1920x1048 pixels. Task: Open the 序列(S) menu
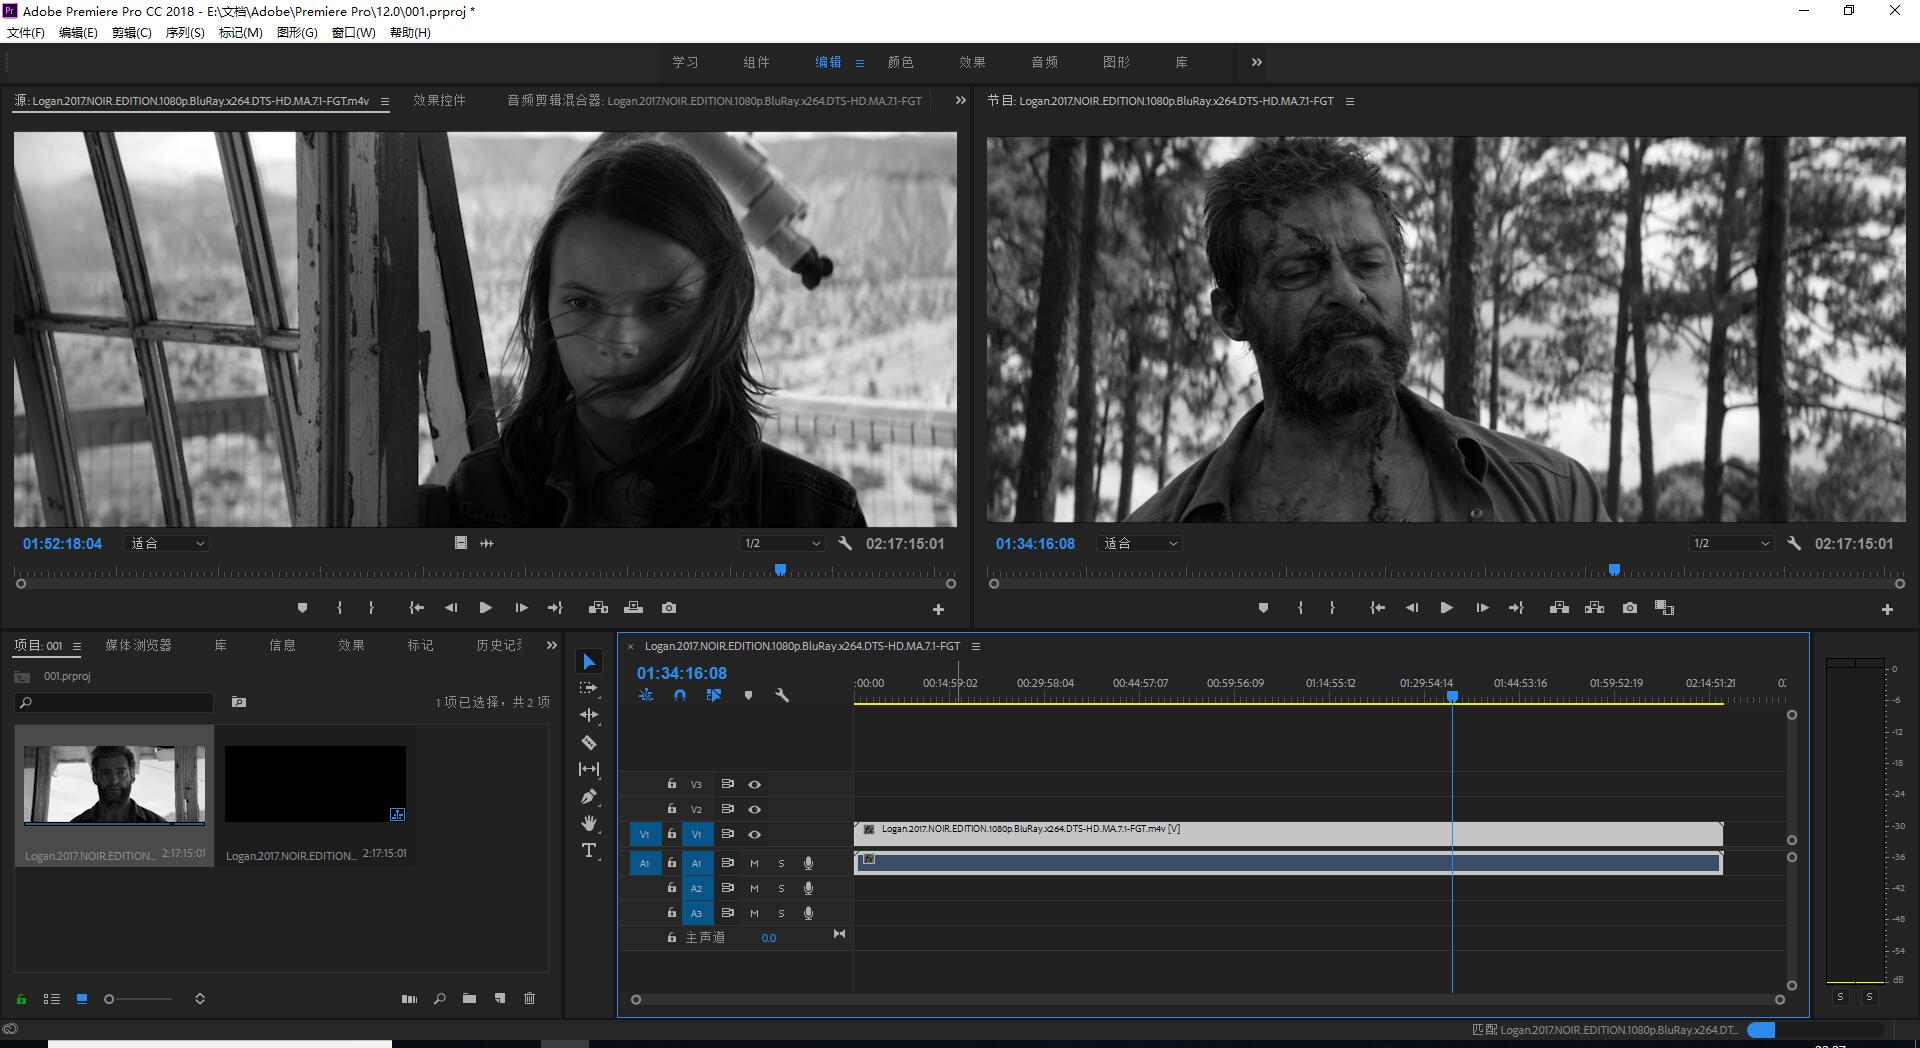click(x=184, y=32)
